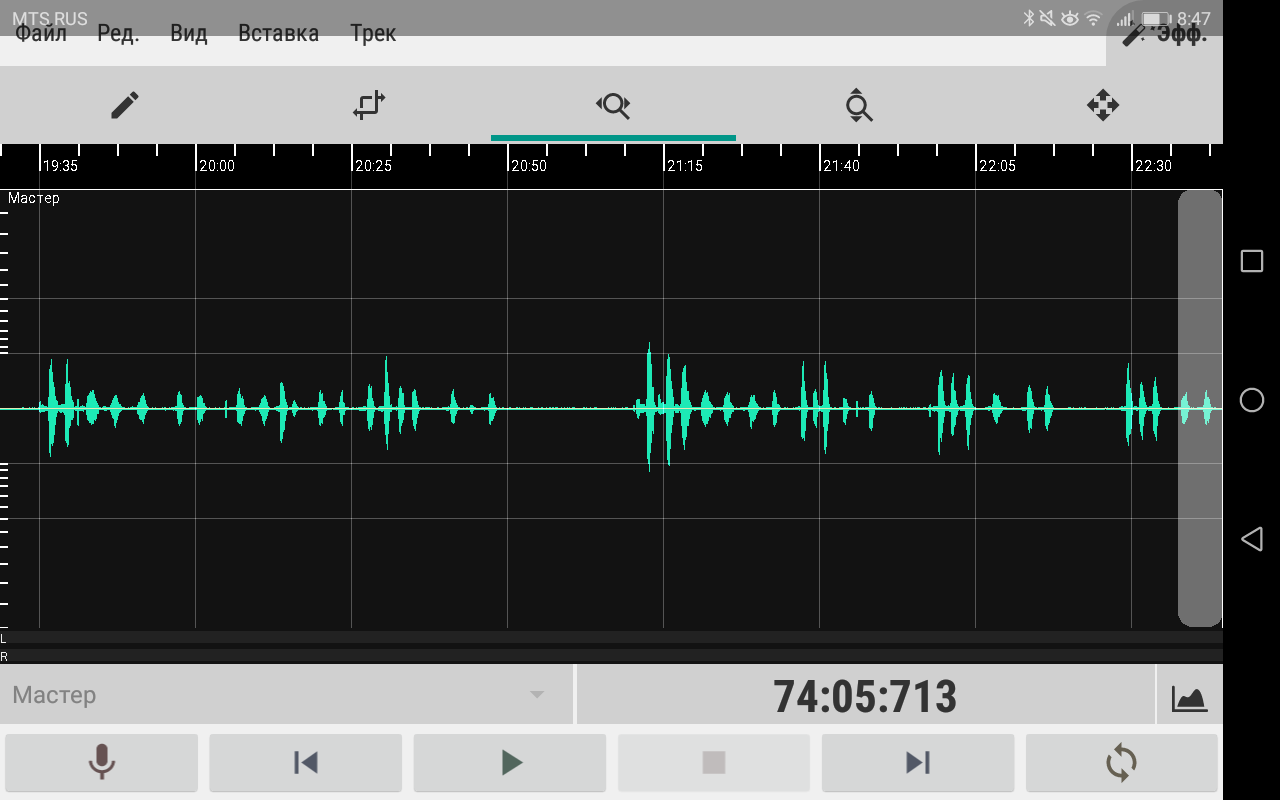This screenshot has height=800, width=1280.
Task: Click the vertical scrollbar handle on waveform
Action: tap(1200, 408)
